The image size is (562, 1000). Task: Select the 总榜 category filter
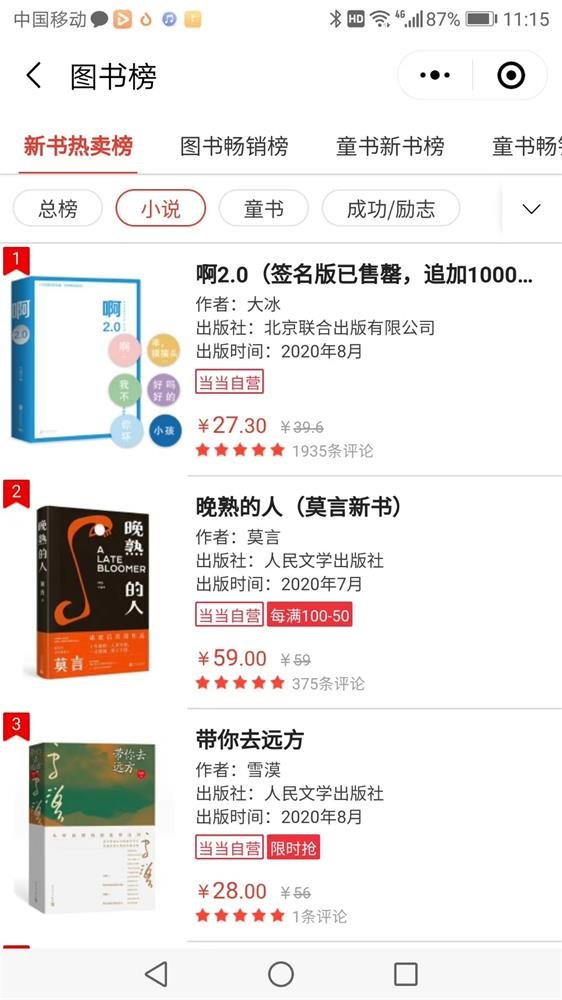point(58,209)
